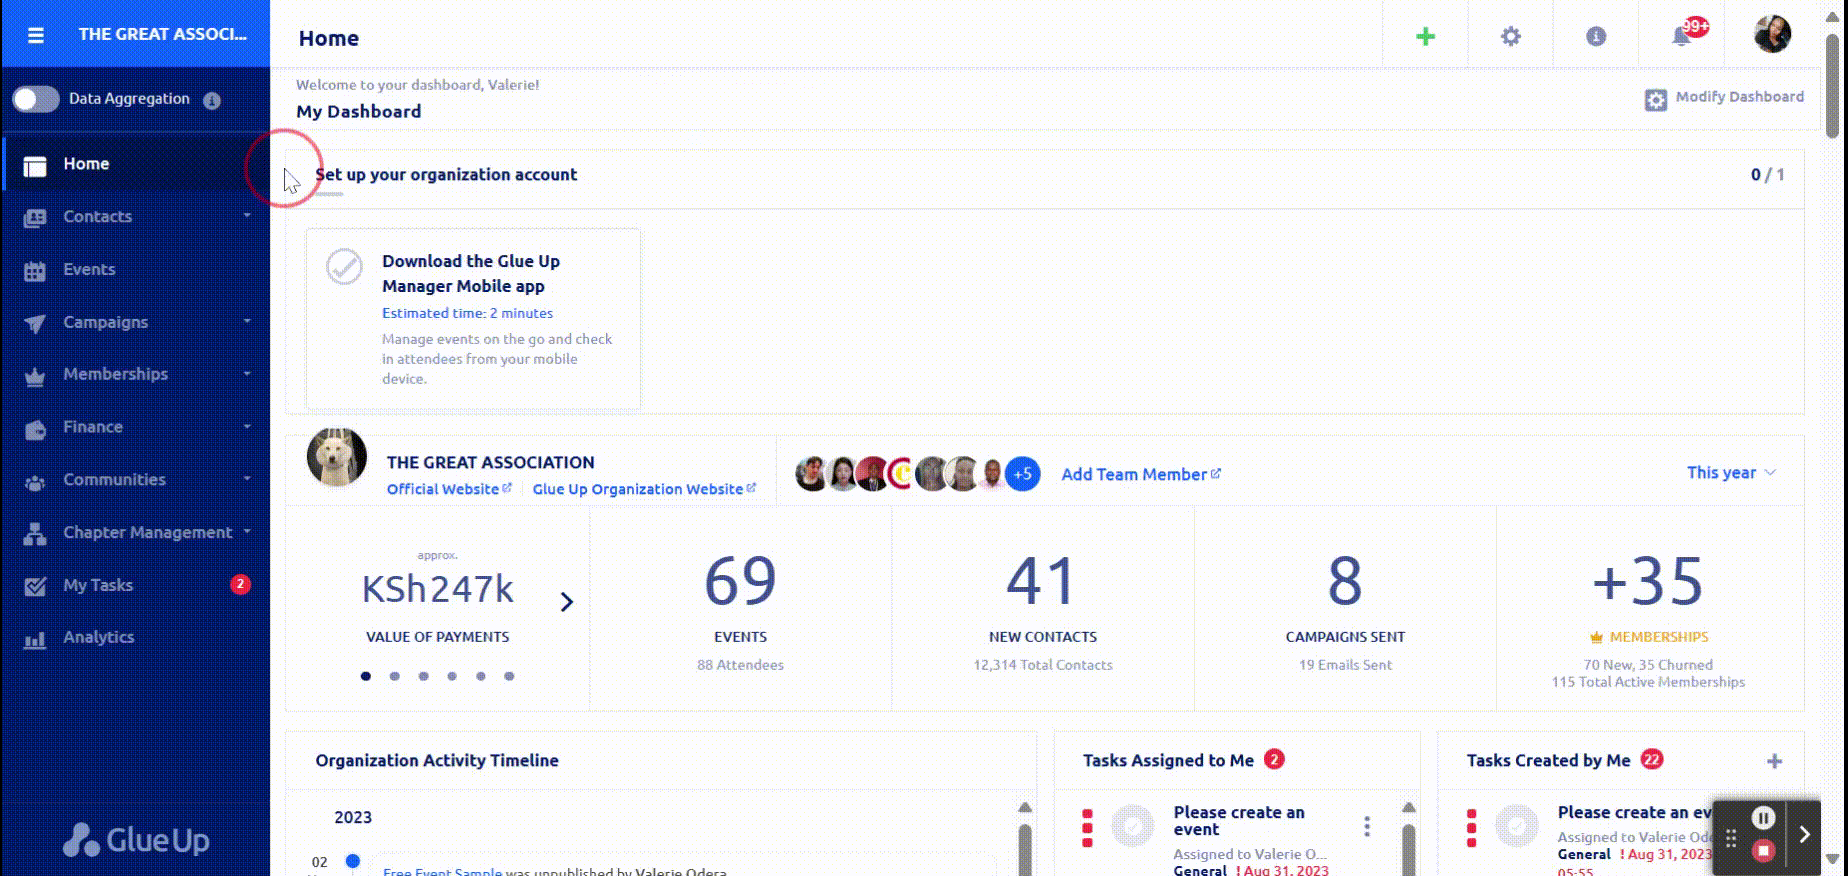Open the notifications bell icon
The image size is (1848, 876).
[1682, 37]
